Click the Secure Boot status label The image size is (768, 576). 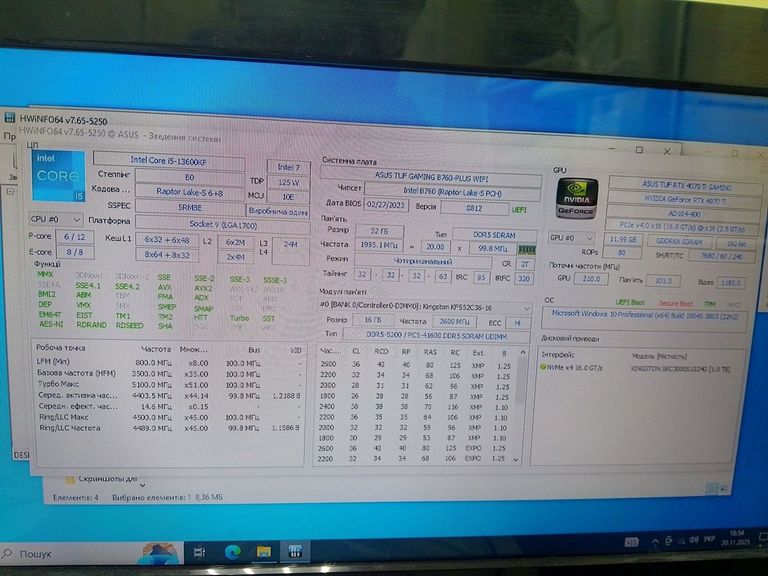[675, 303]
